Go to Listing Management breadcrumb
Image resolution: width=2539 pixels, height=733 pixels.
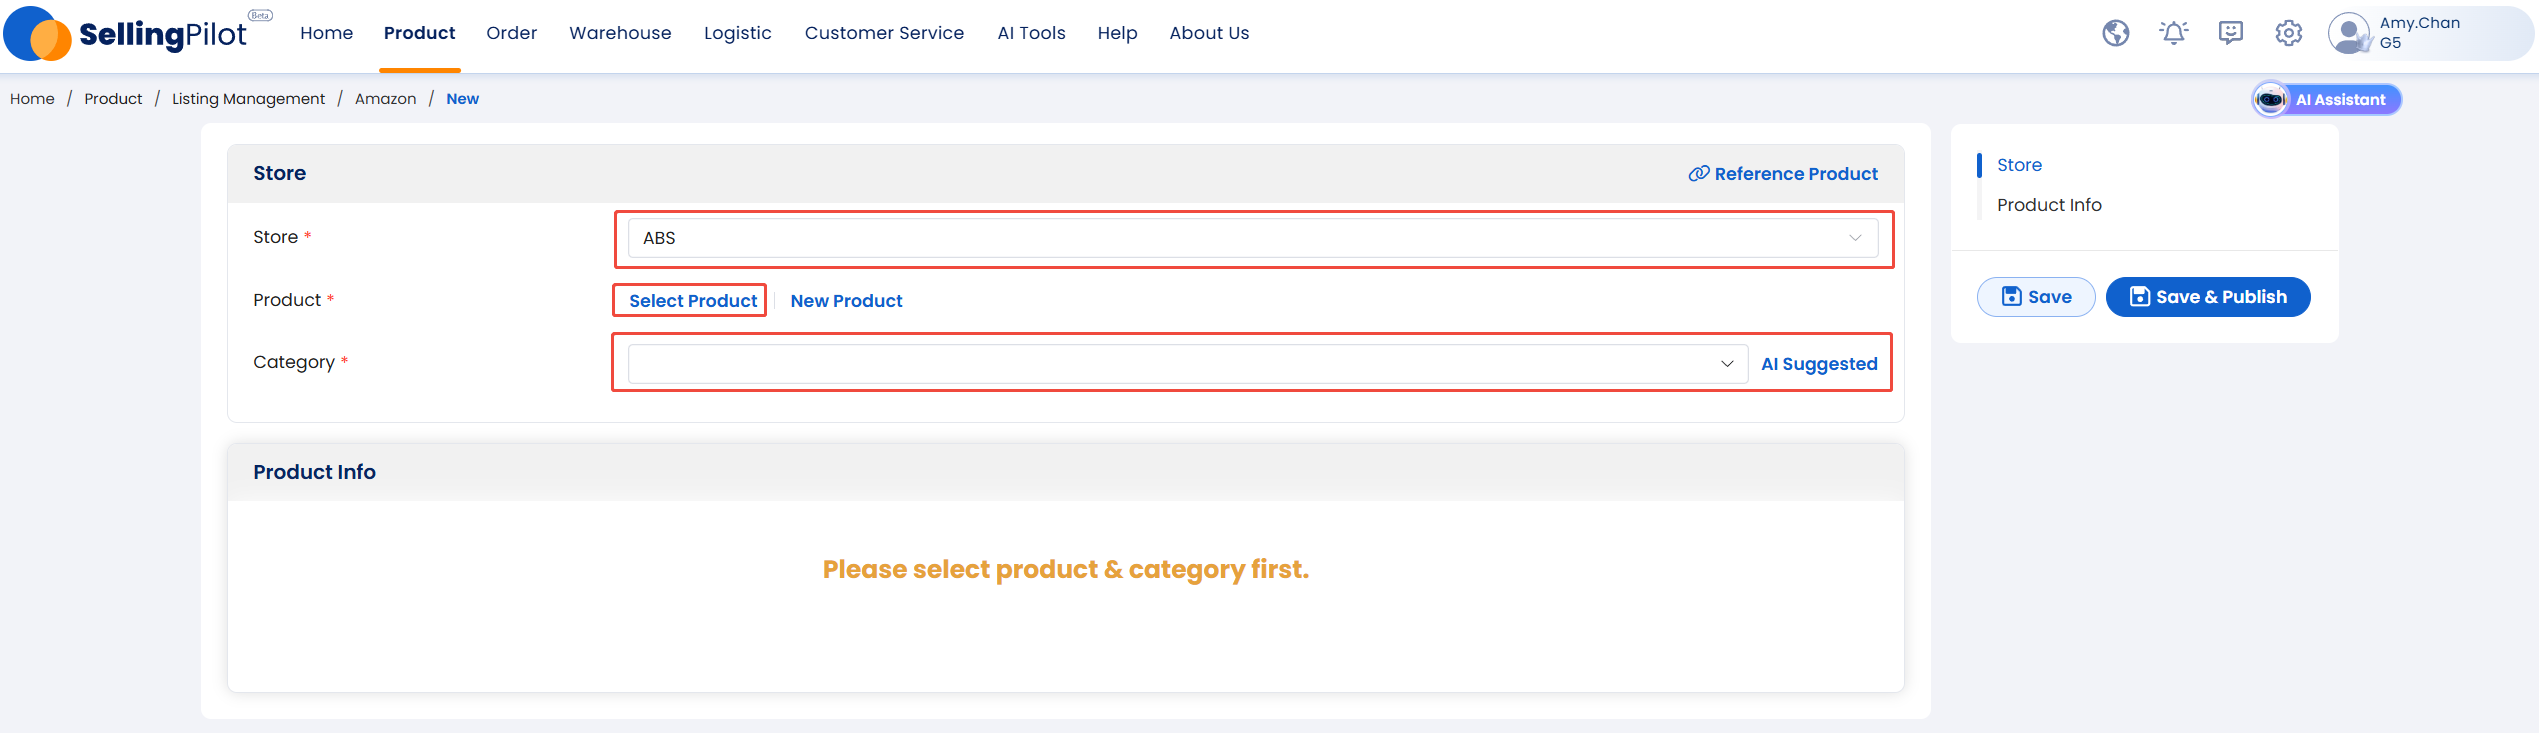click(x=248, y=99)
